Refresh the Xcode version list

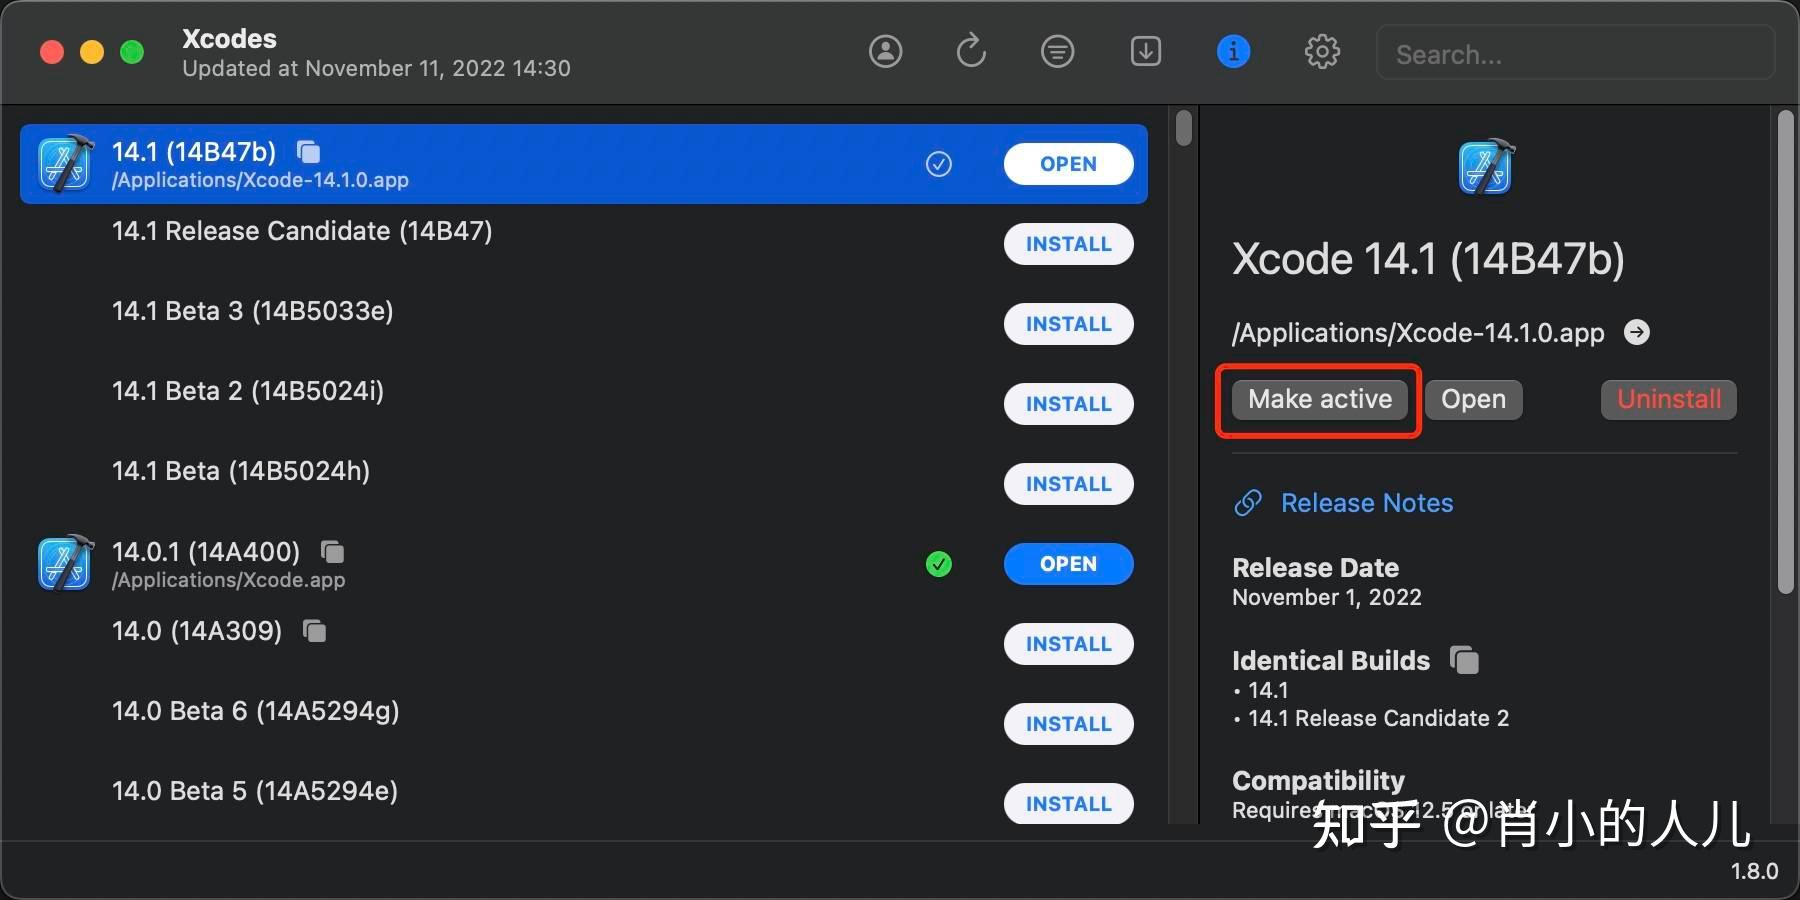pyautogui.click(x=969, y=51)
